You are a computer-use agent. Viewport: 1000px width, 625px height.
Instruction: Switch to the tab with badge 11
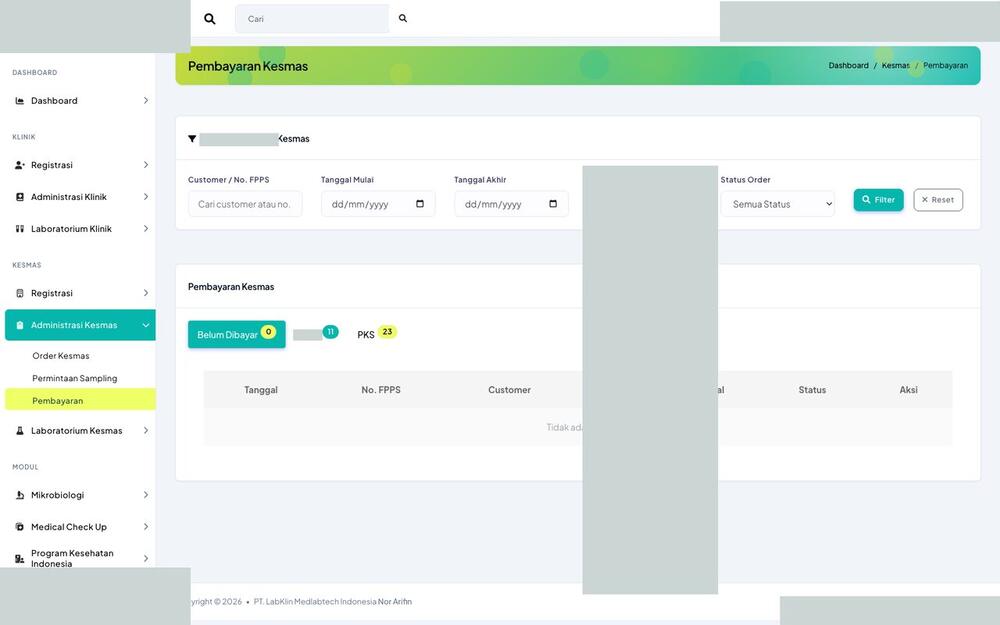point(316,334)
